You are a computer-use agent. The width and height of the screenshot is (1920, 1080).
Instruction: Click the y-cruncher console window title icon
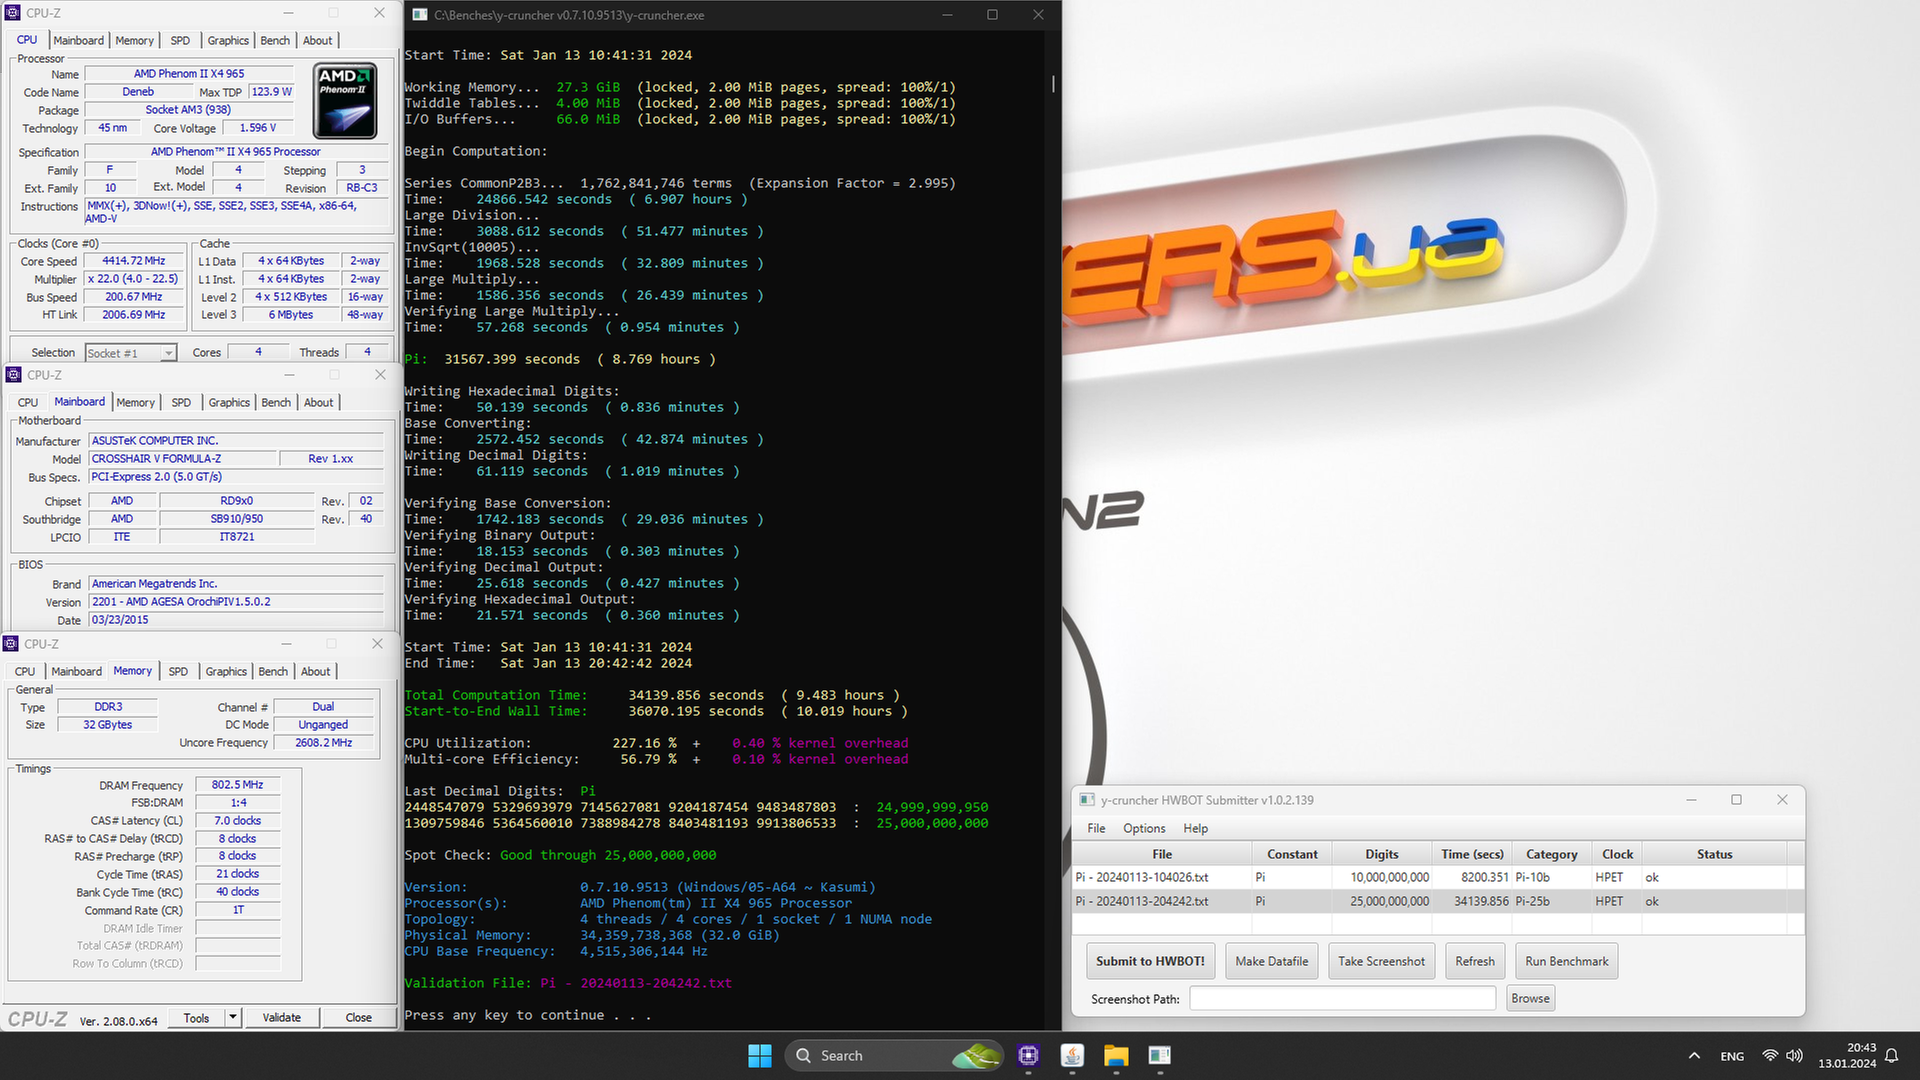pos(420,15)
